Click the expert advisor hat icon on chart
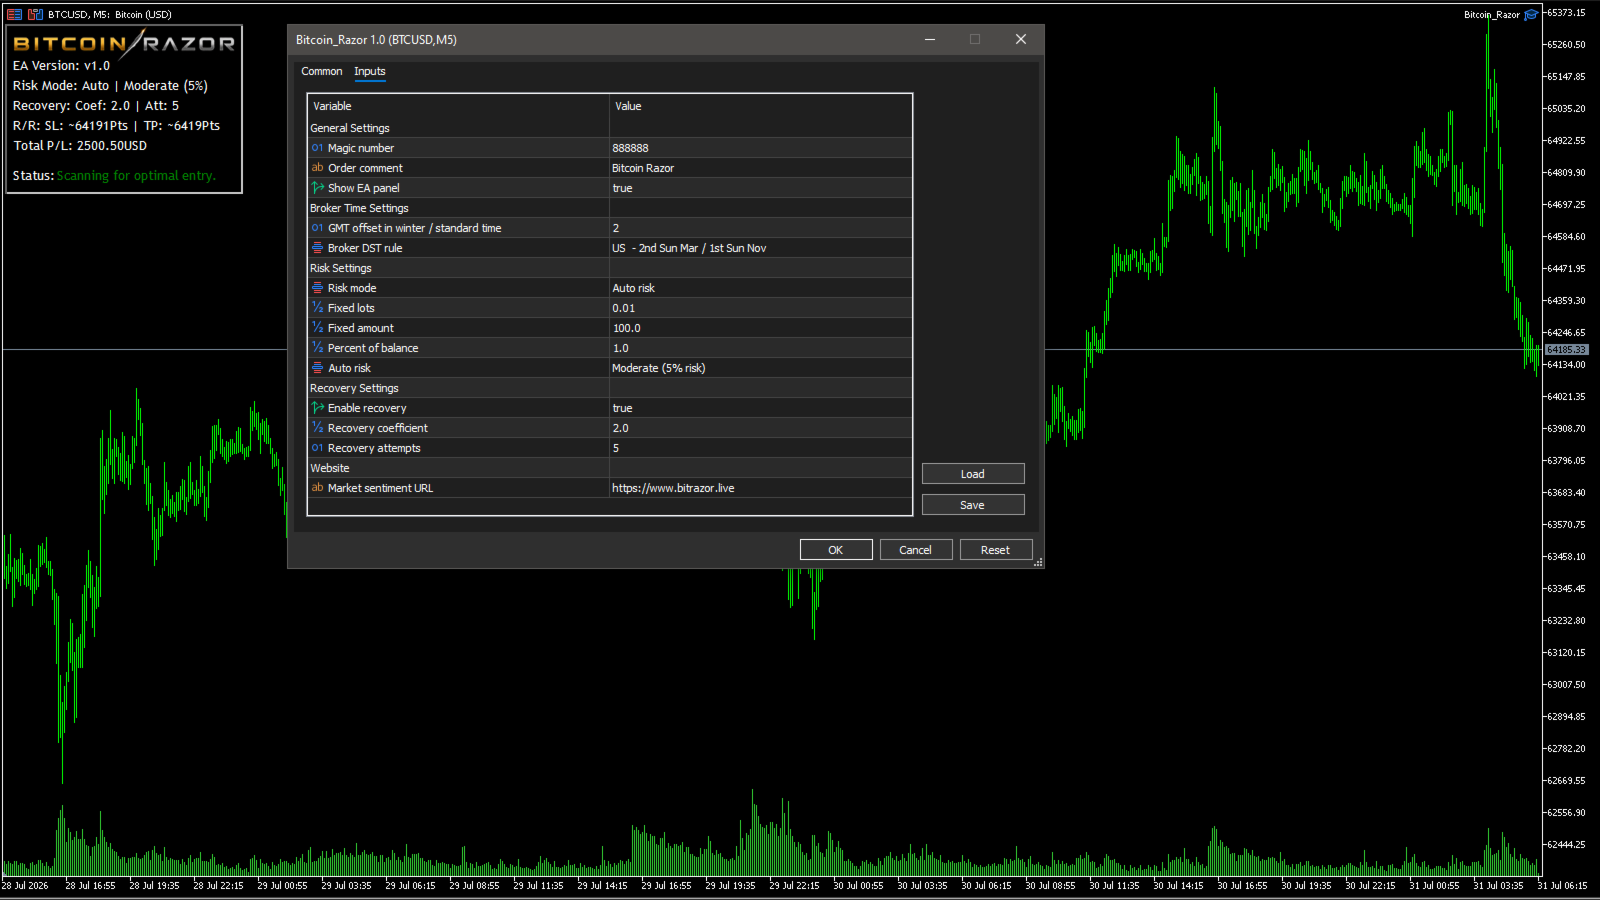Image resolution: width=1600 pixels, height=900 pixels. point(1531,14)
